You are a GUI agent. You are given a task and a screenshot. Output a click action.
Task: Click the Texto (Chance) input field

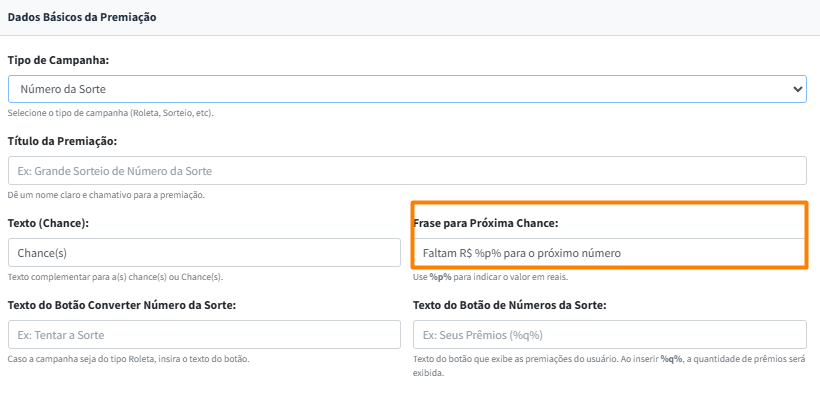(x=204, y=253)
